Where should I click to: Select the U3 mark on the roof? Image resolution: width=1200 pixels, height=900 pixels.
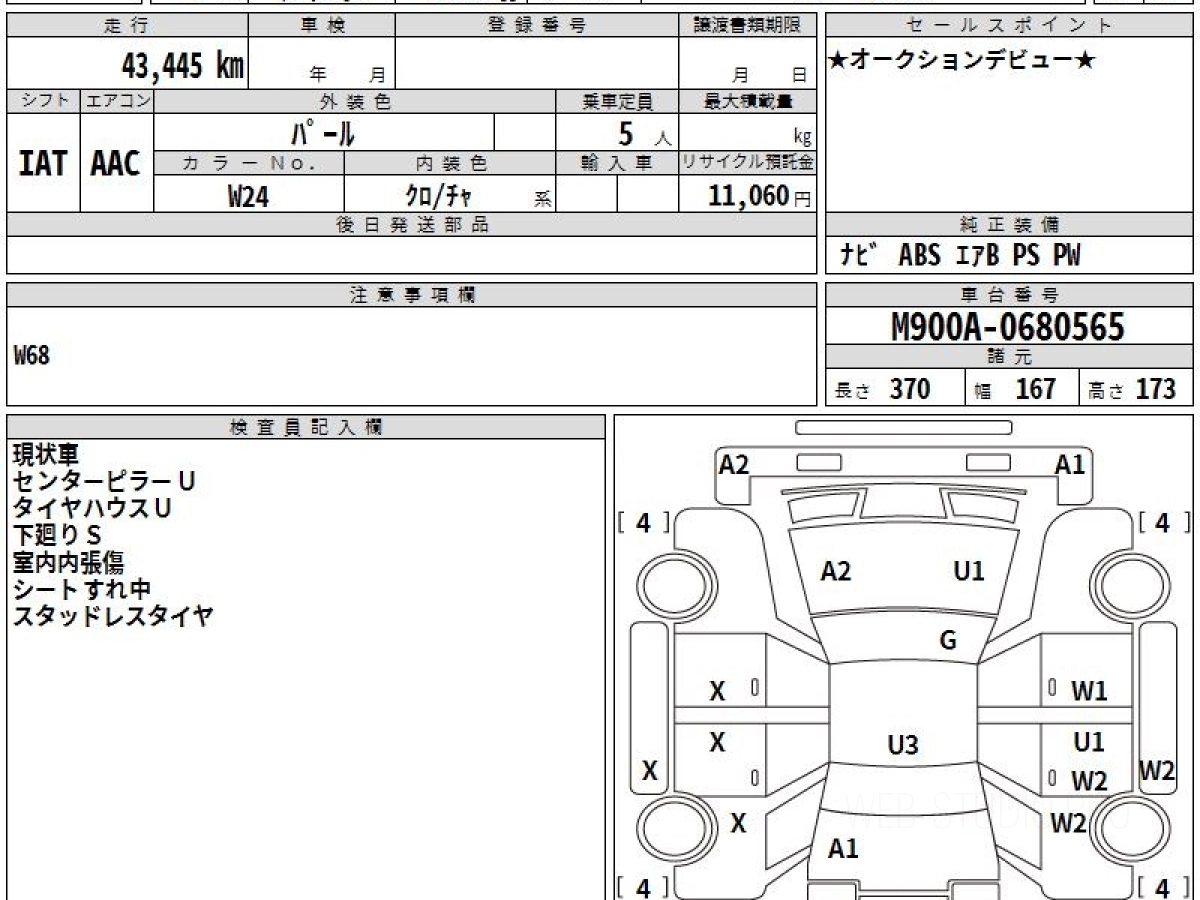point(903,744)
